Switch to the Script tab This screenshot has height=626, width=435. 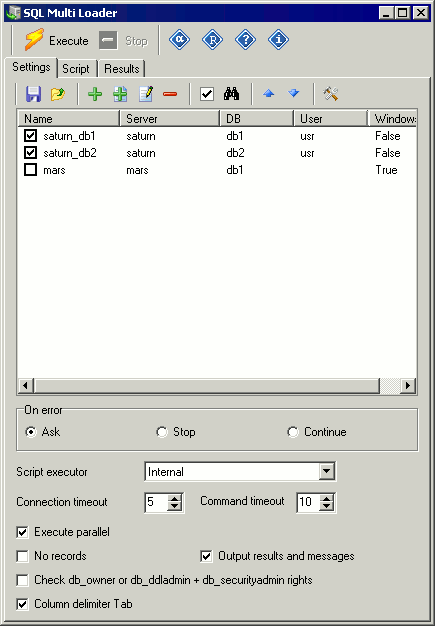pyautogui.click(x=76, y=69)
